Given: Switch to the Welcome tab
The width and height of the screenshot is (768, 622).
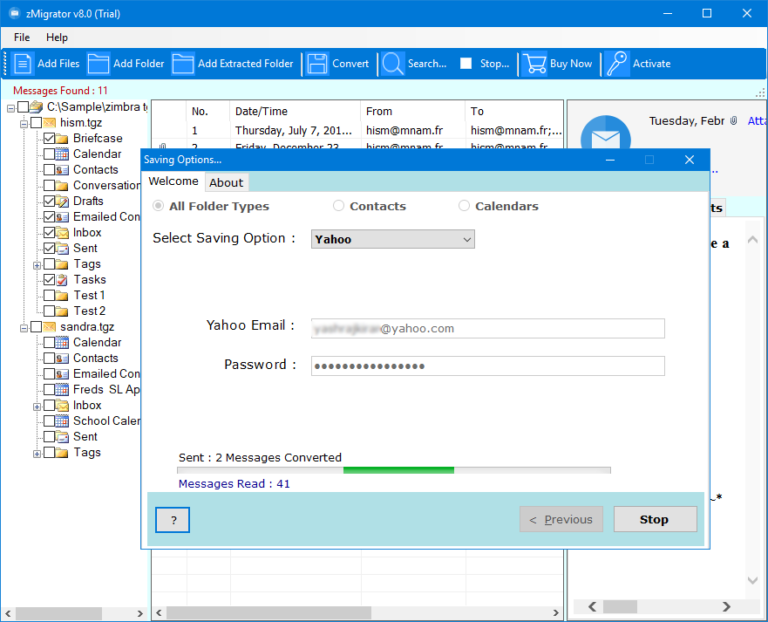Looking at the screenshot, I should click(173, 181).
